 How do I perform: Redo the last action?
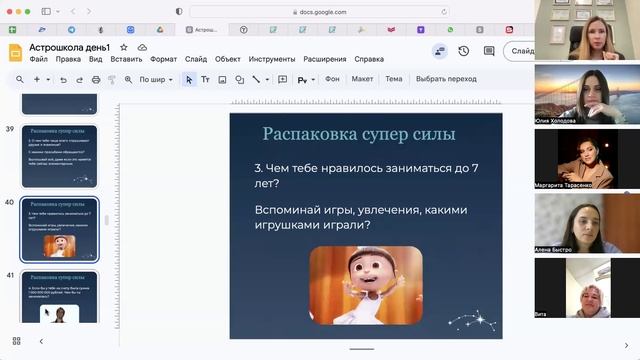79,80
